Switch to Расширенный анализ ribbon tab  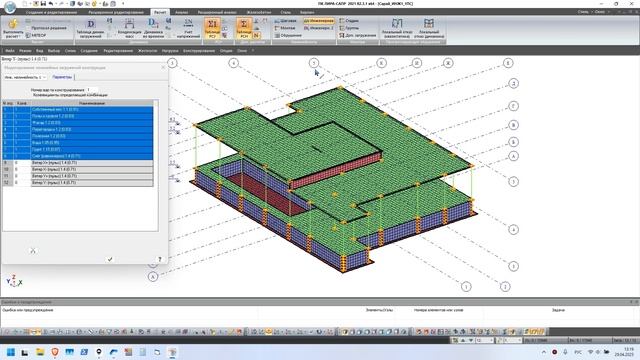(217, 12)
